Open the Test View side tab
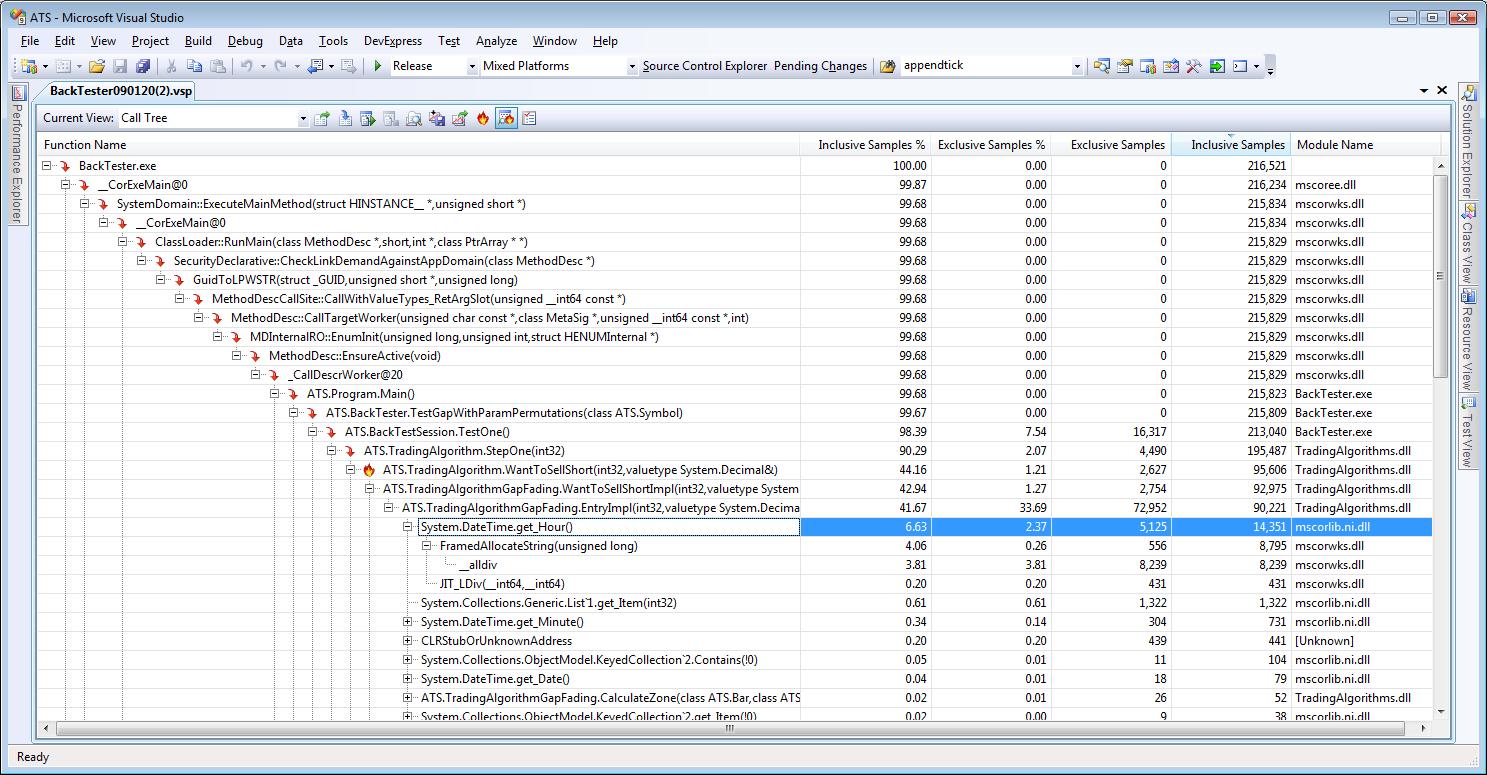Viewport: 1487px width, 775px height. [x=1469, y=433]
